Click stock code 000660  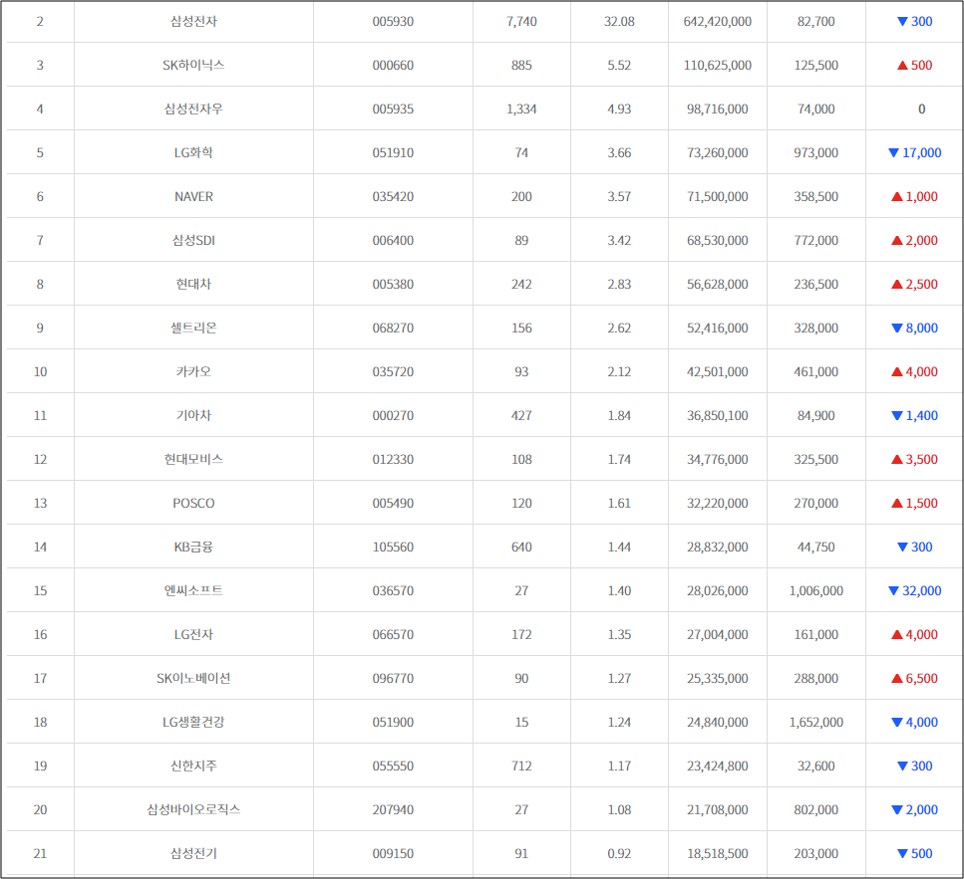coord(393,65)
